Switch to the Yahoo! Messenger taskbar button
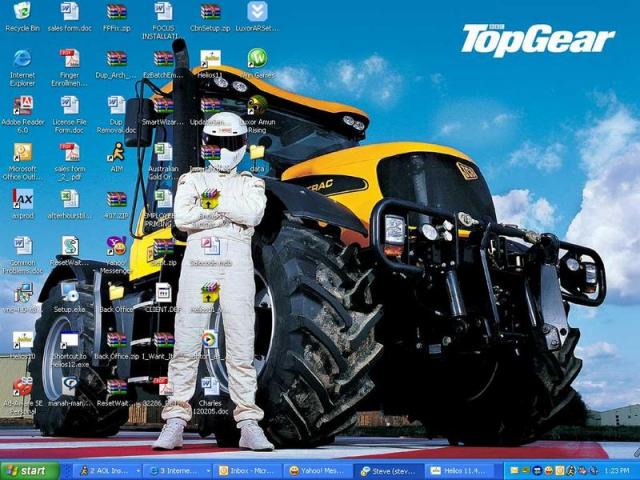Image resolution: width=640 pixels, height=480 pixels. 318,471
